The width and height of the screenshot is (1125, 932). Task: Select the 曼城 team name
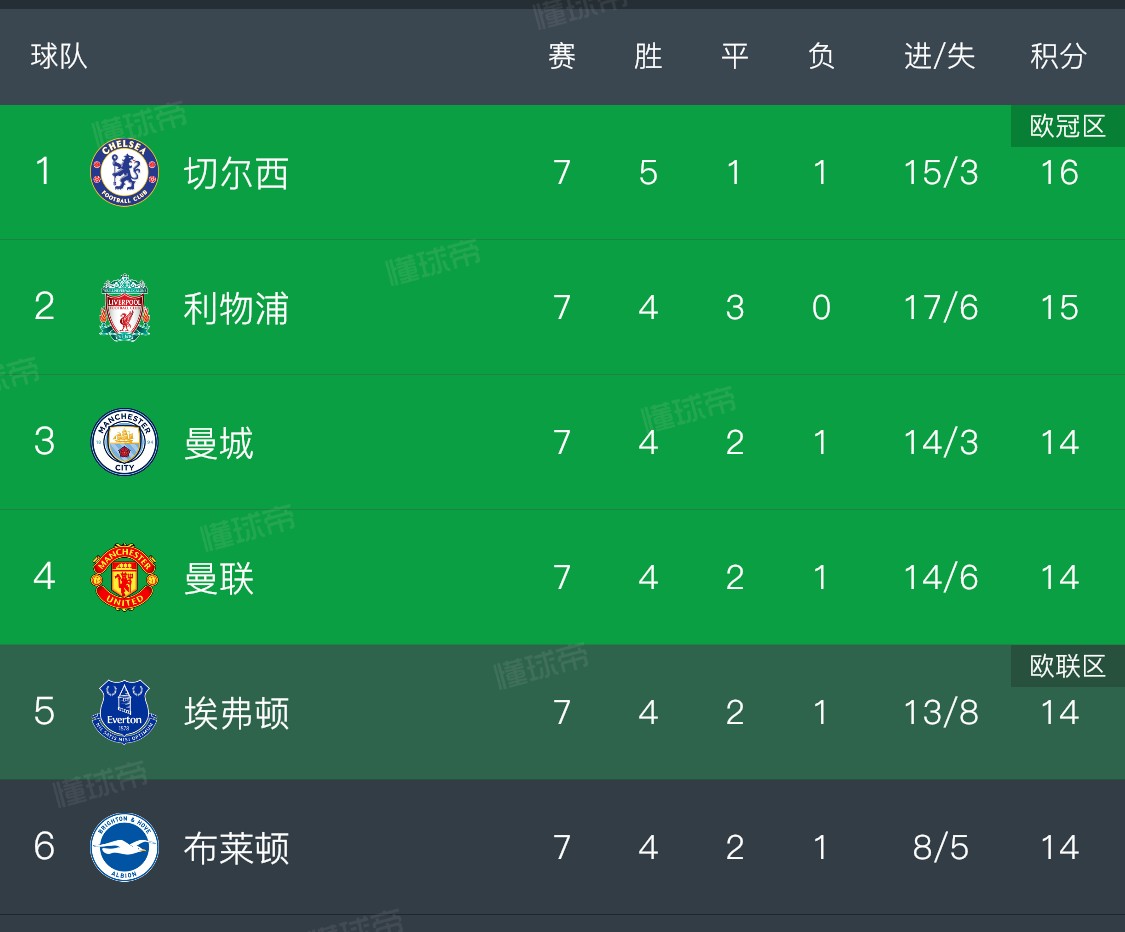(219, 443)
